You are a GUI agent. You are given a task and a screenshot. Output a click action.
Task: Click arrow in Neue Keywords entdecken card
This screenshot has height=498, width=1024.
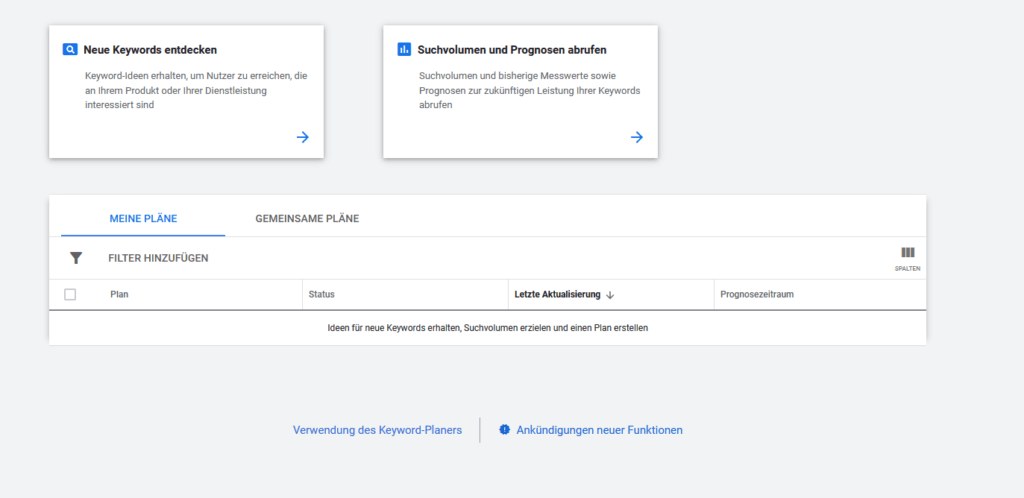[303, 137]
